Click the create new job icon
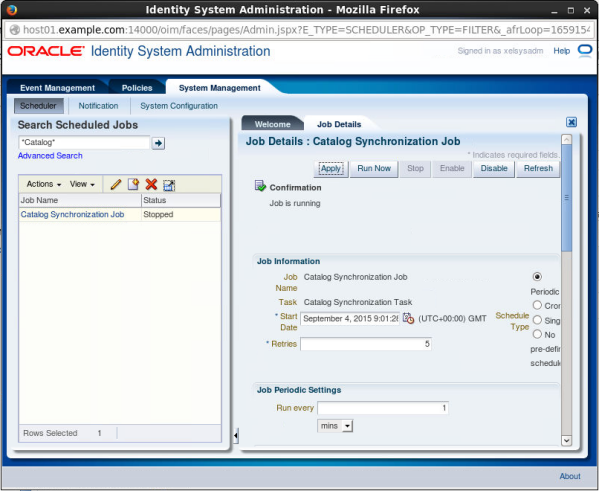This screenshot has width=599, height=491. [x=133, y=184]
